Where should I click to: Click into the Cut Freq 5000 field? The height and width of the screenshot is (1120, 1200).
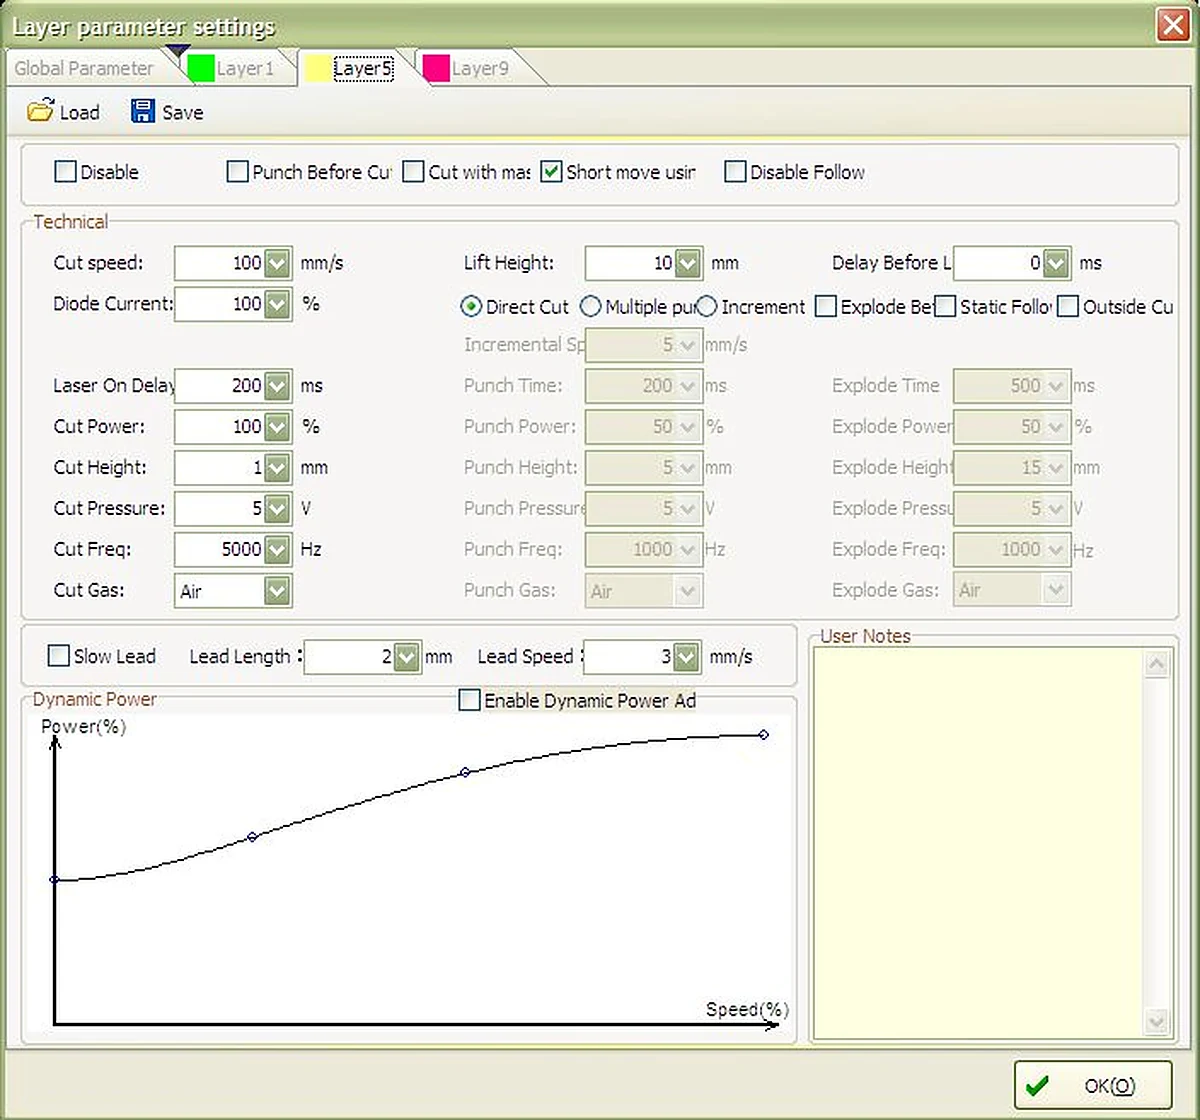220,549
